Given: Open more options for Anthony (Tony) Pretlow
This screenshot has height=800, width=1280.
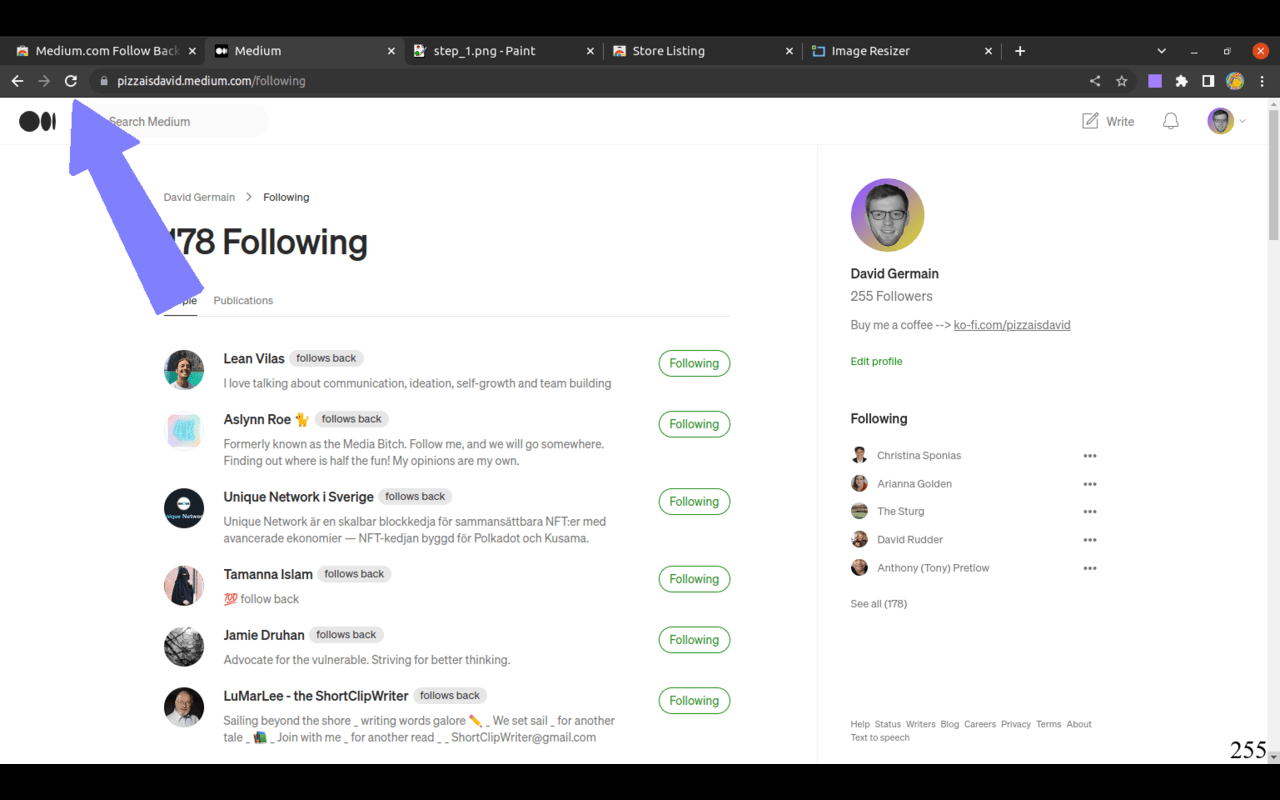Looking at the screenshot, I should 1090,568.
